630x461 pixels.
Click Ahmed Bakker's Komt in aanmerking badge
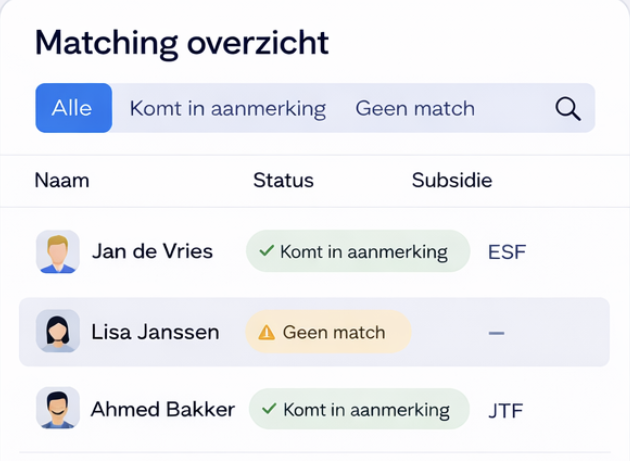[359, 409]
